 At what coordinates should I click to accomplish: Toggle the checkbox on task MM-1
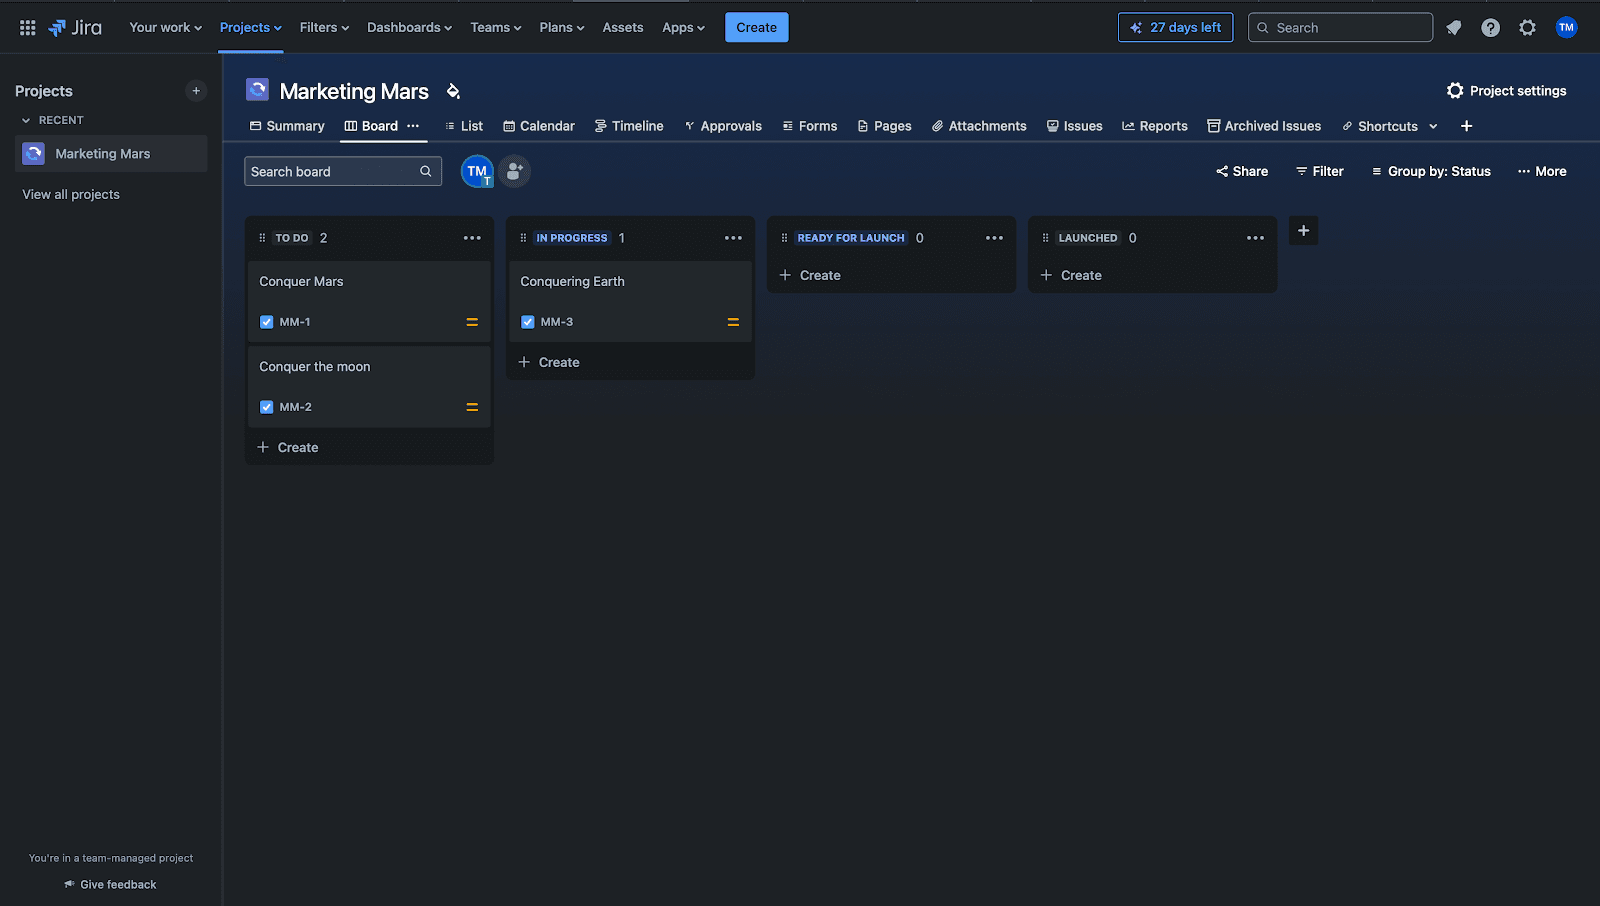(x=266, y=322)
